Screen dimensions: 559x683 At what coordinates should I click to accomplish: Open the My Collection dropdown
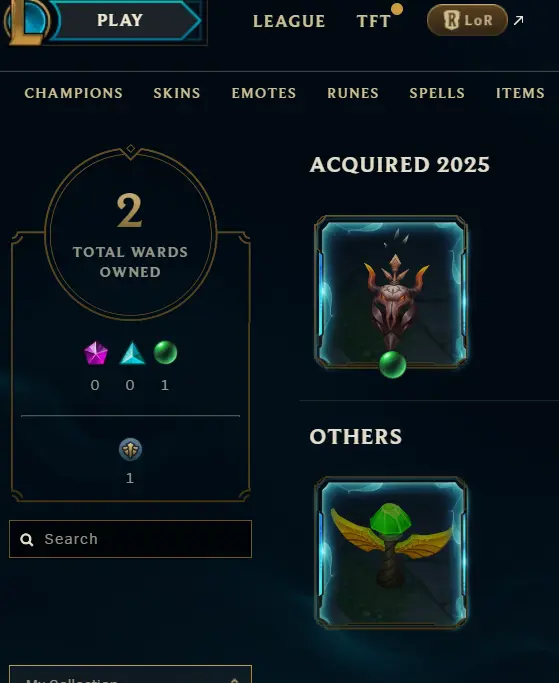[x=130, y=674]
